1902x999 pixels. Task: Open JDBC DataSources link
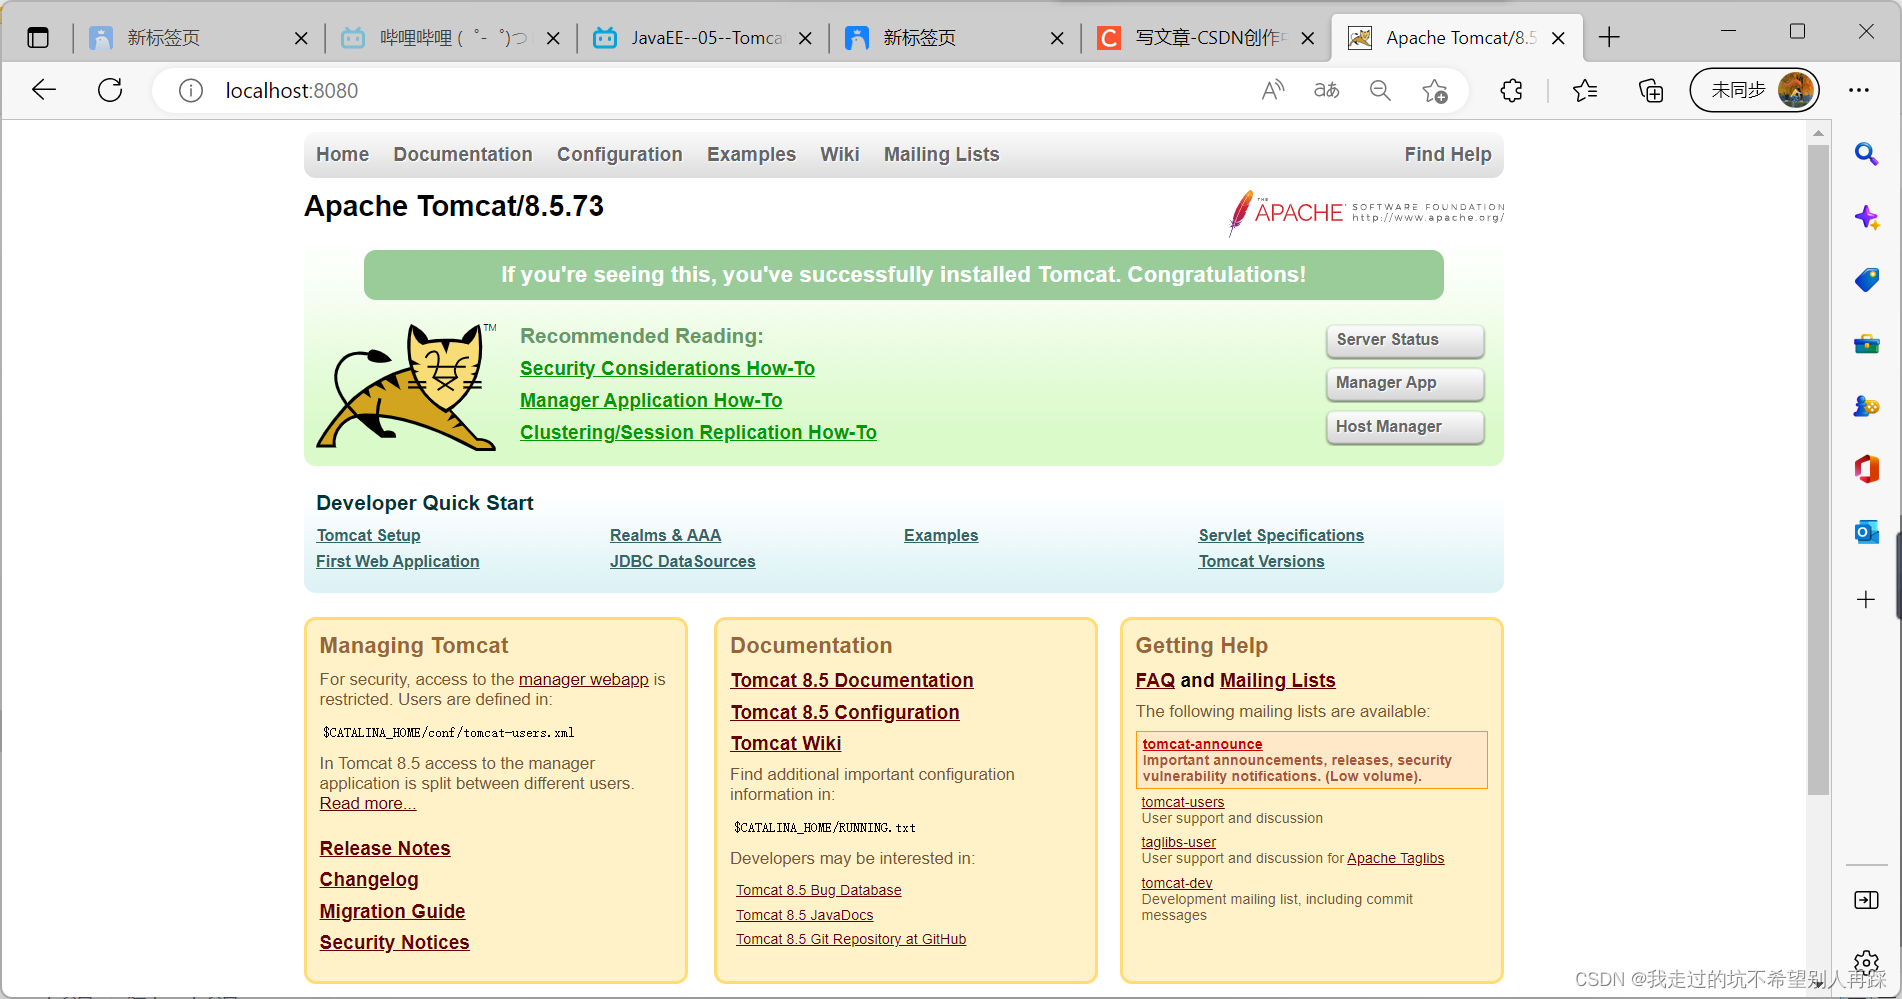pos(683,561)
